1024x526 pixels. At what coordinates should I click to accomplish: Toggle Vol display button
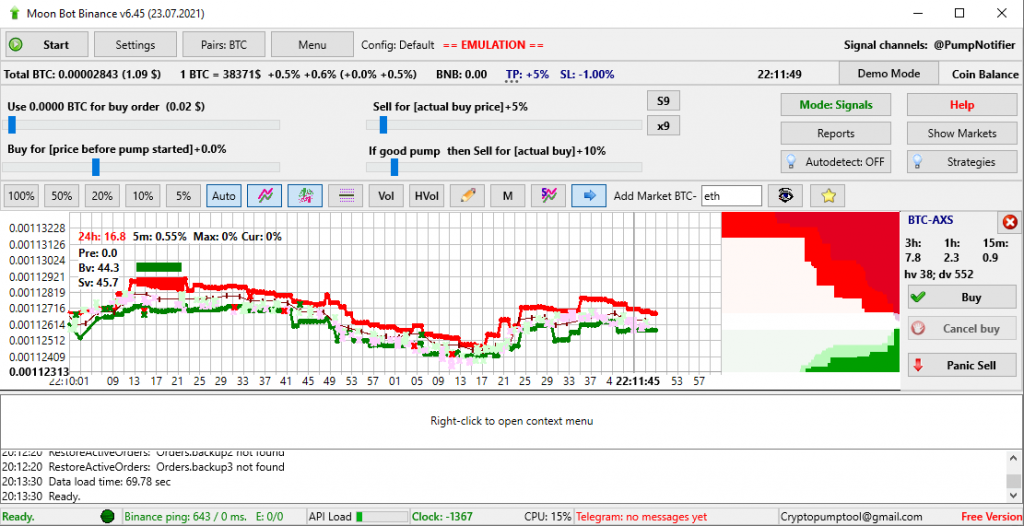pos(386,195)
